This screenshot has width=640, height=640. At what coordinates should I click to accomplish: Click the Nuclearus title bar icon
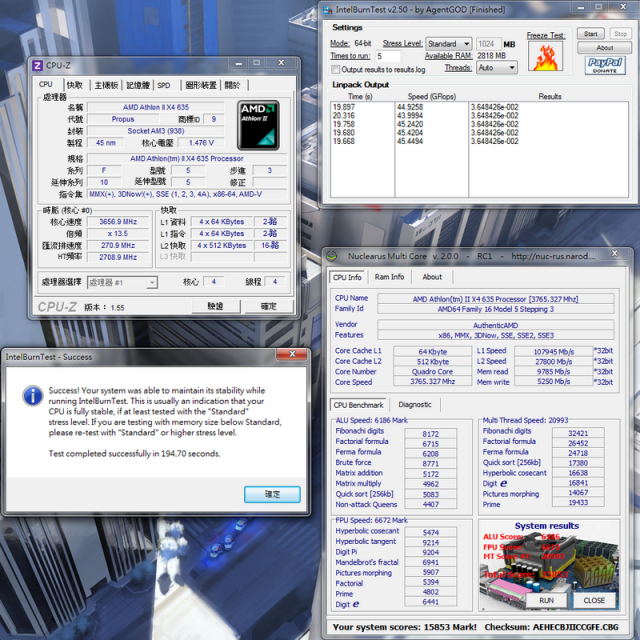coord(331,256)
